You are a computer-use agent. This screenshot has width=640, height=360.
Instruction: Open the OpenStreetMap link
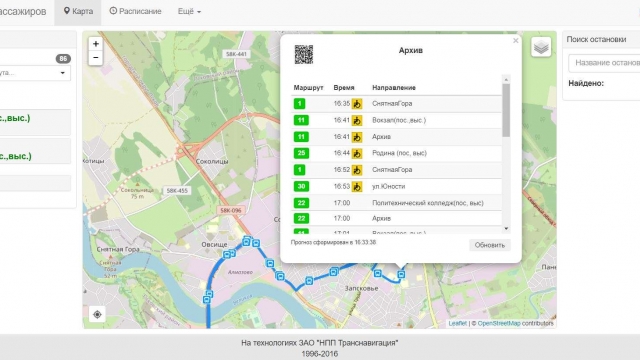click(499, 323)
